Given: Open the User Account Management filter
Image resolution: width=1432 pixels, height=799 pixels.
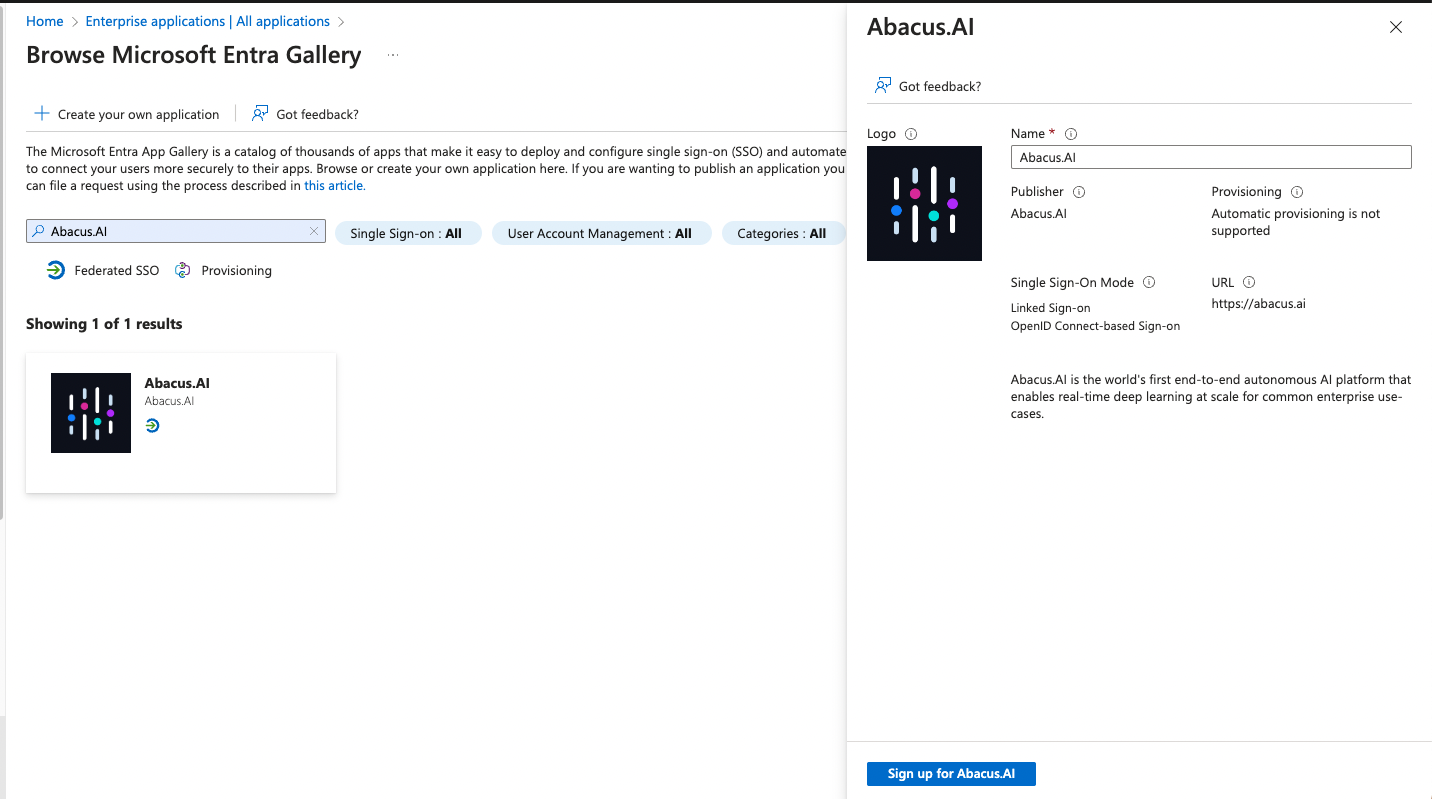Looking at the screenshot, I should pos(601,233).
